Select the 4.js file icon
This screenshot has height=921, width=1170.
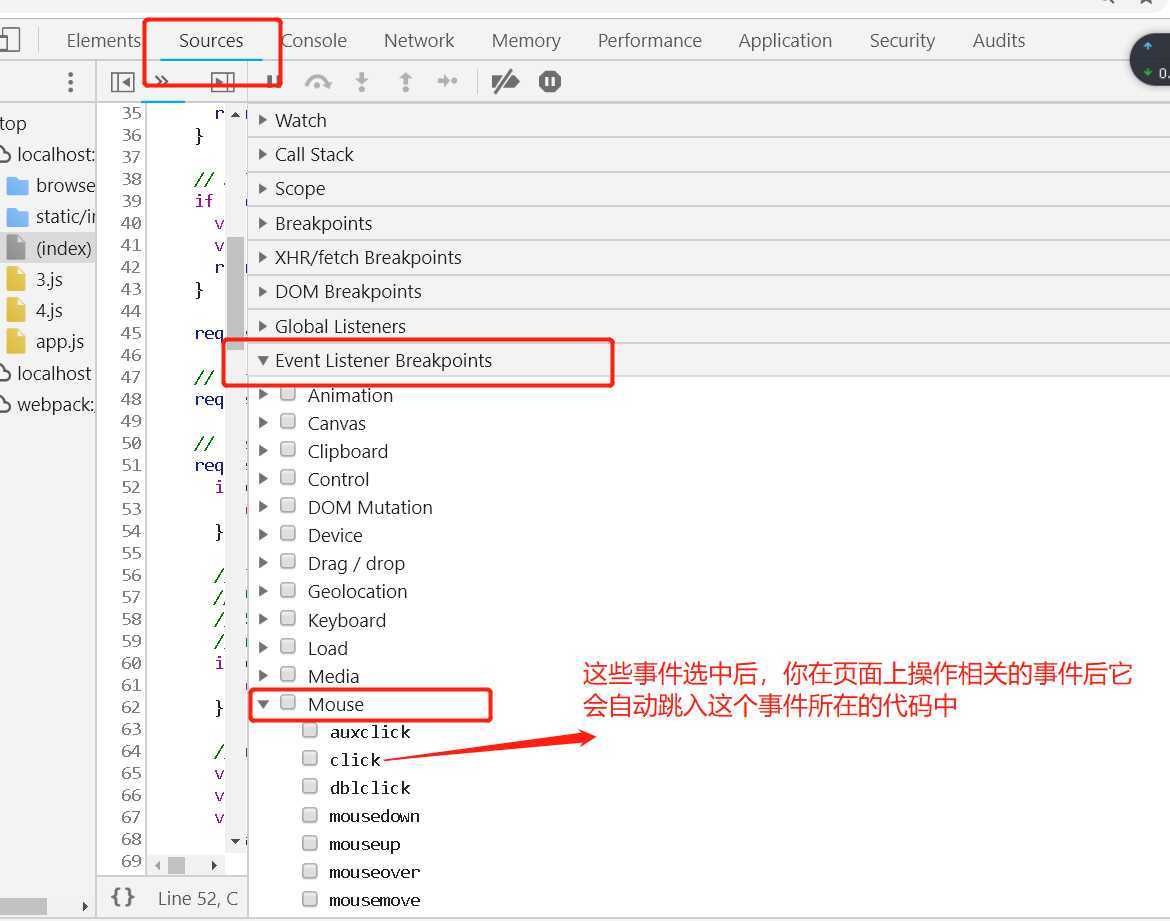16,310
